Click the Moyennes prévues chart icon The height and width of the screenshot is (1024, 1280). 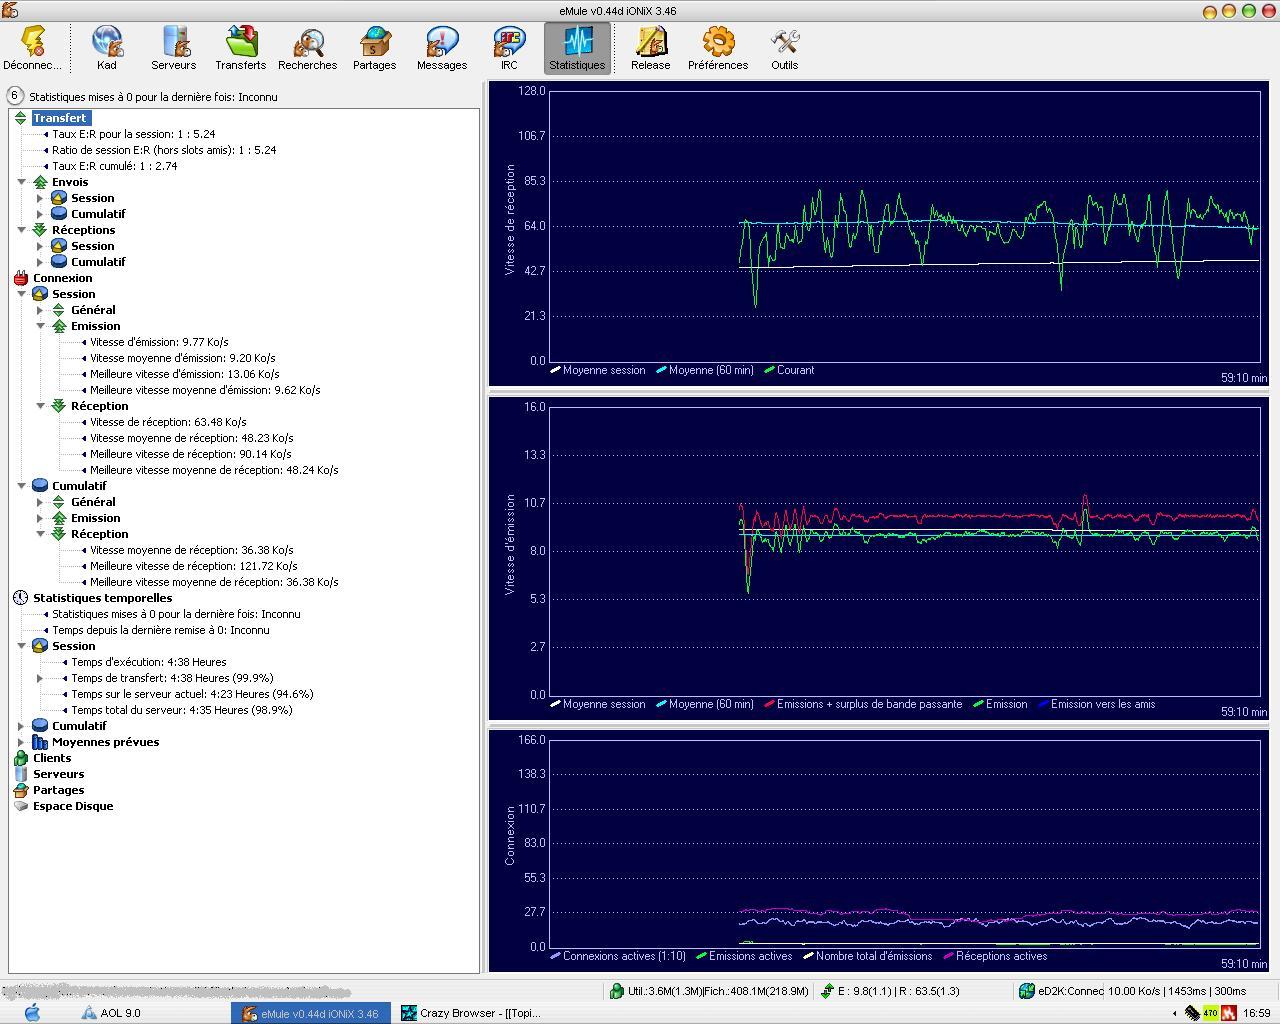(40, 742)
